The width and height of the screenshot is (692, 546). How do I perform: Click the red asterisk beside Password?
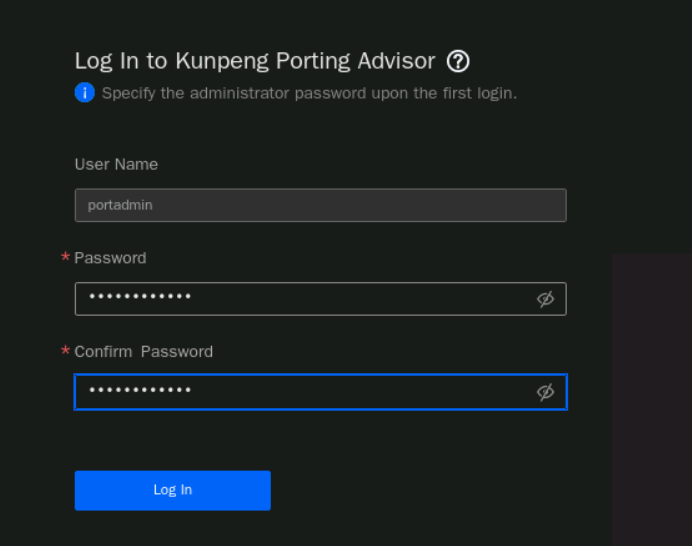point(66,258)
